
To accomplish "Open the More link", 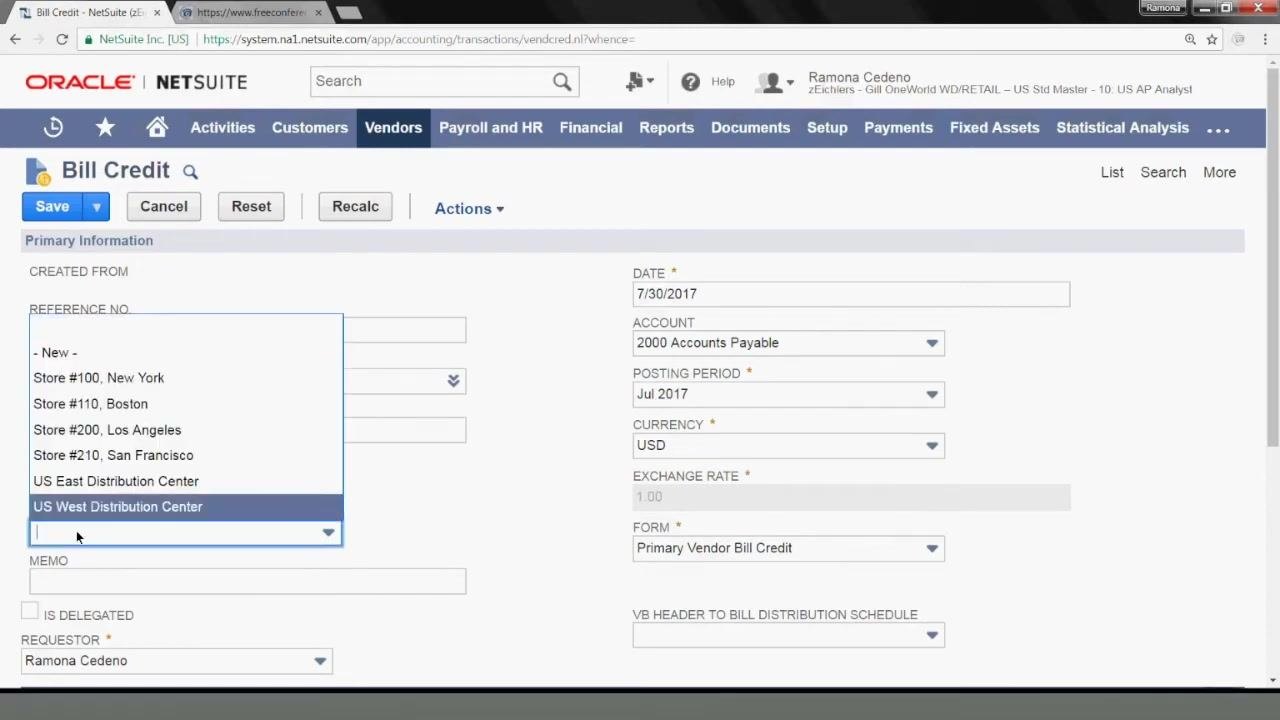I will point(1219,172).
